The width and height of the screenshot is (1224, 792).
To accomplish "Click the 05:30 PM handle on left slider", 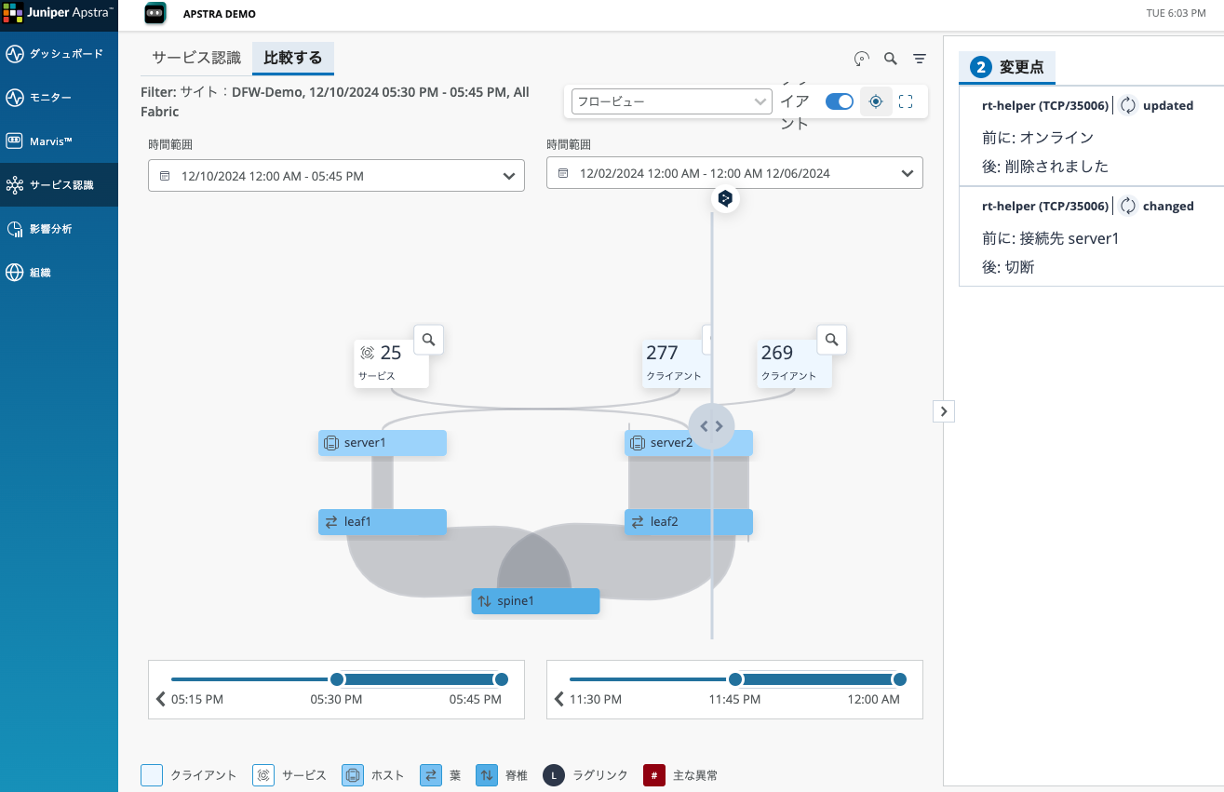I will (337, 680).
